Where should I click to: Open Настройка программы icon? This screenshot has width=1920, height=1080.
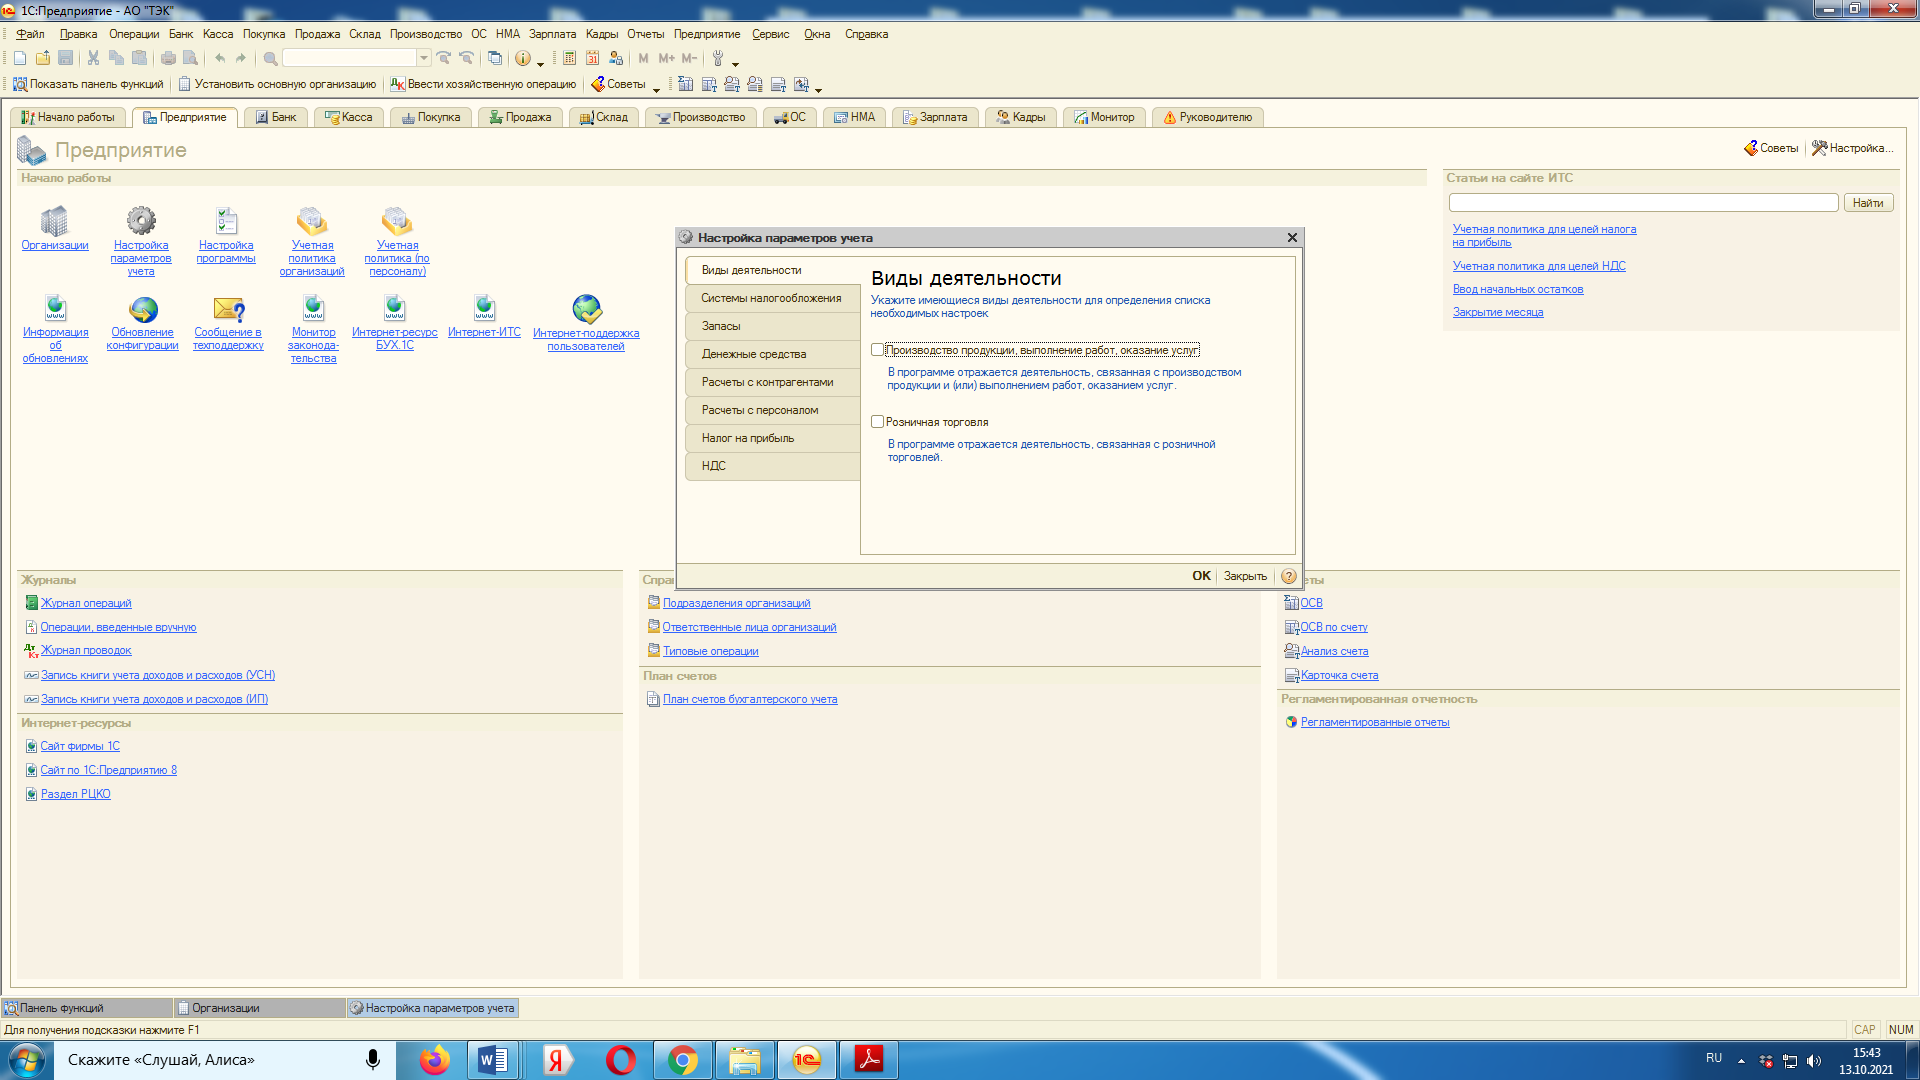(x=226, y=221)
